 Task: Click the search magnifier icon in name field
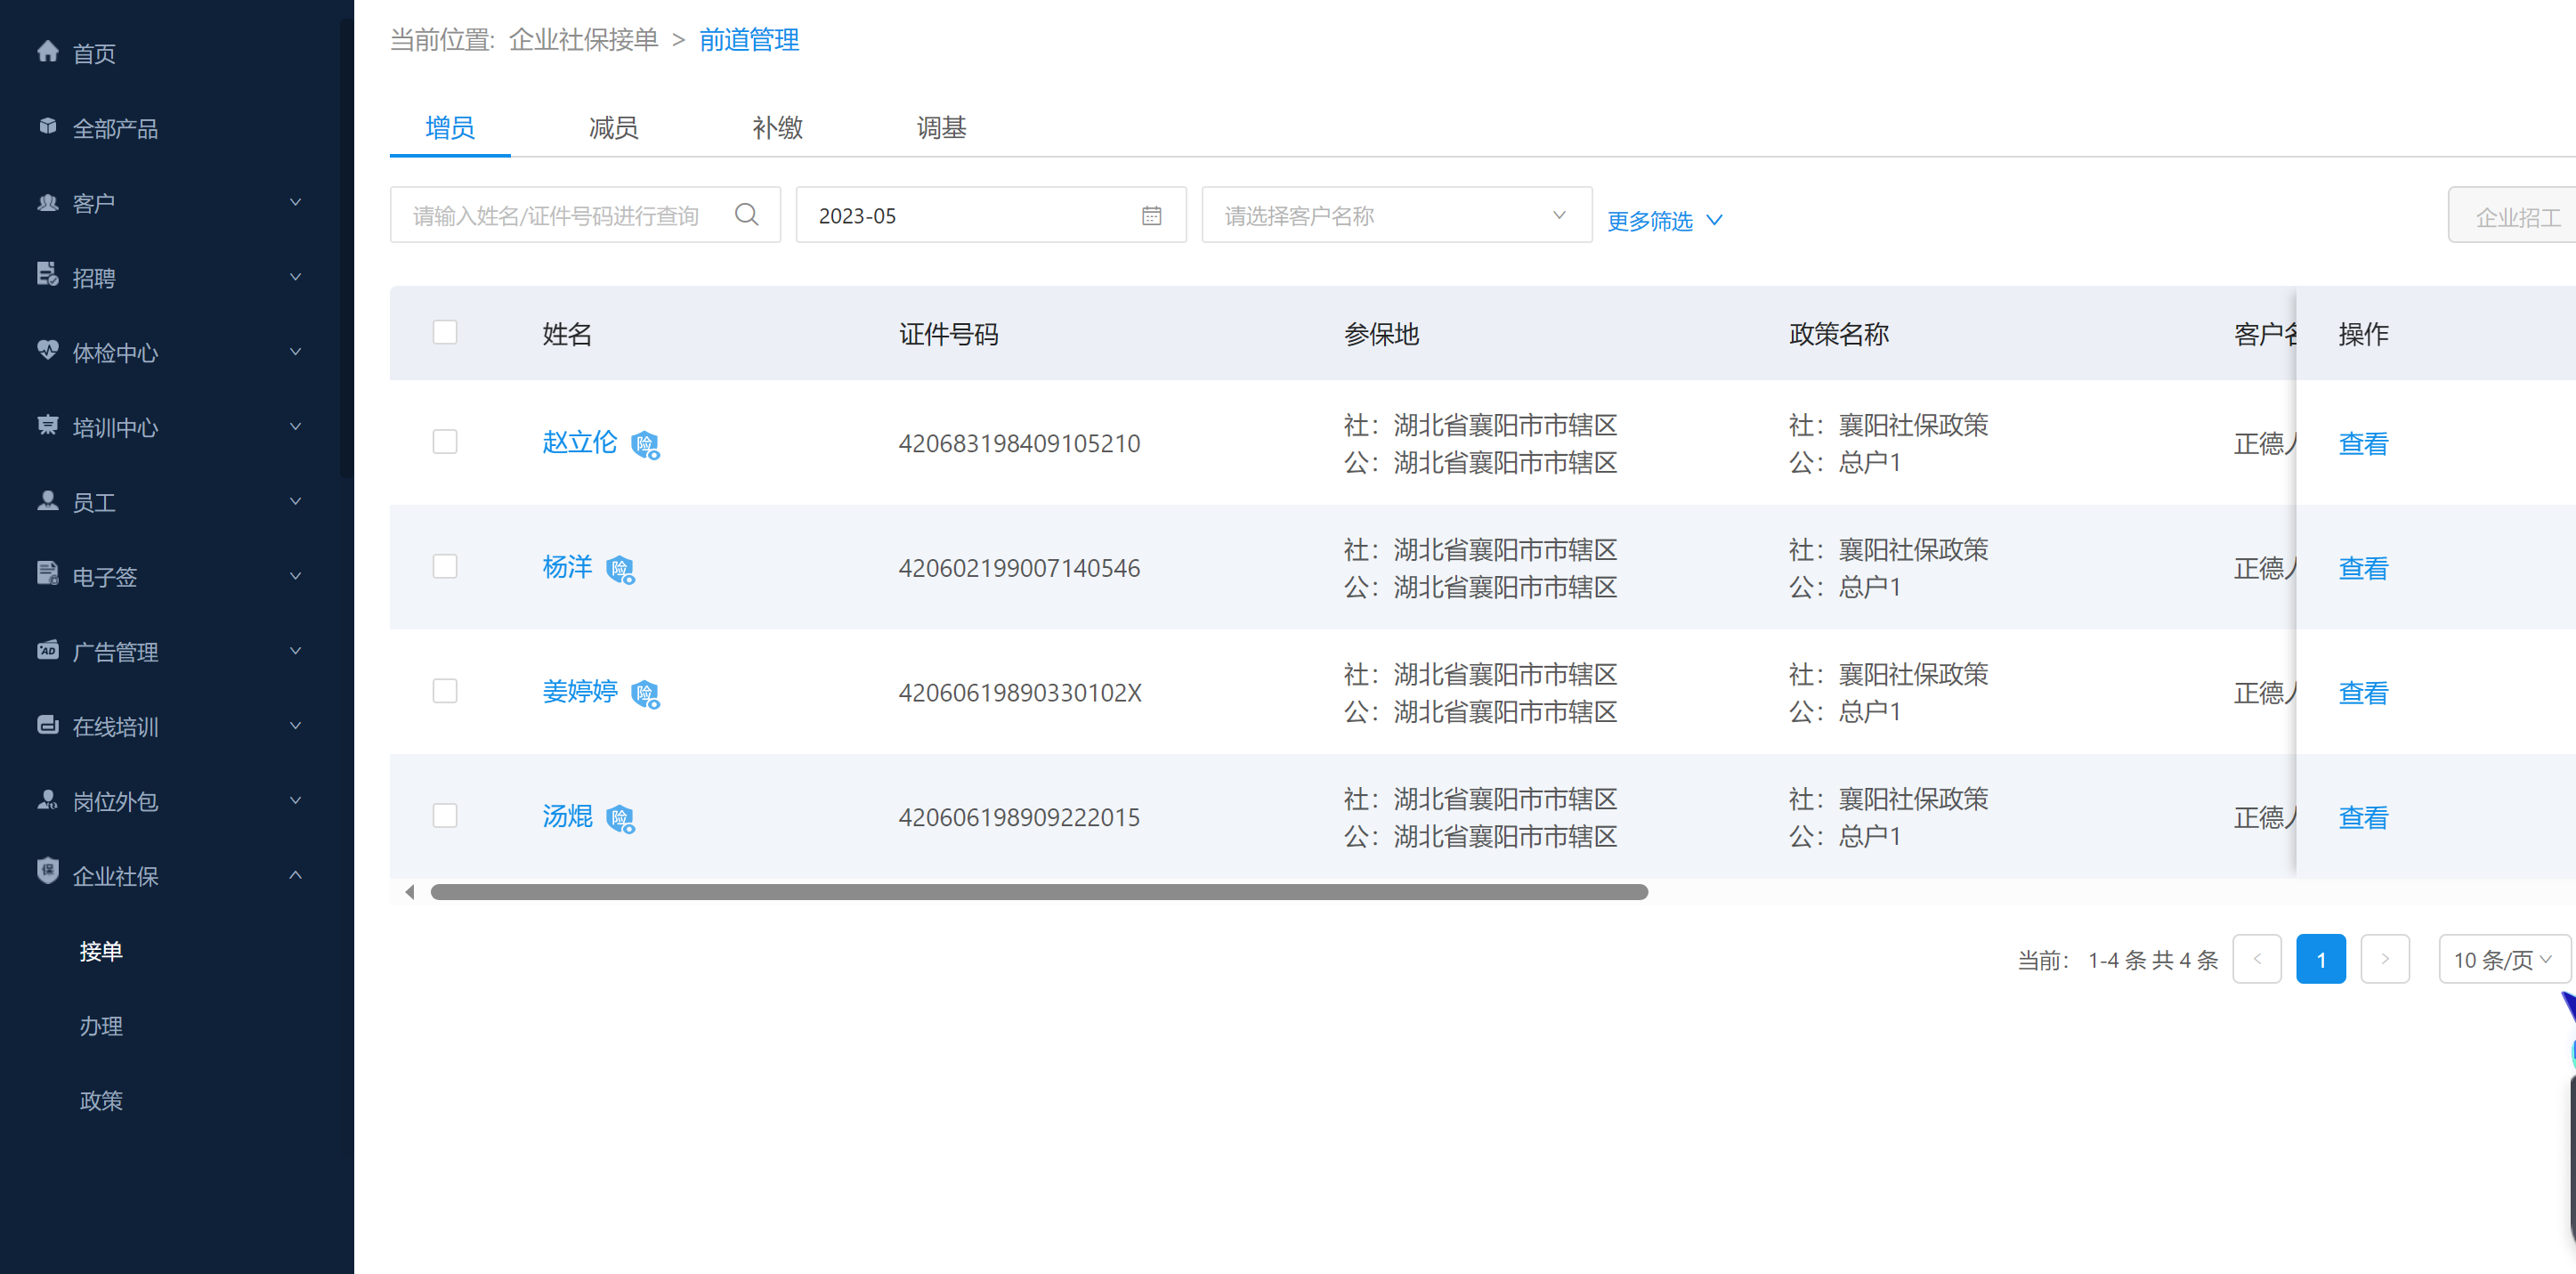tap(746, 215)
